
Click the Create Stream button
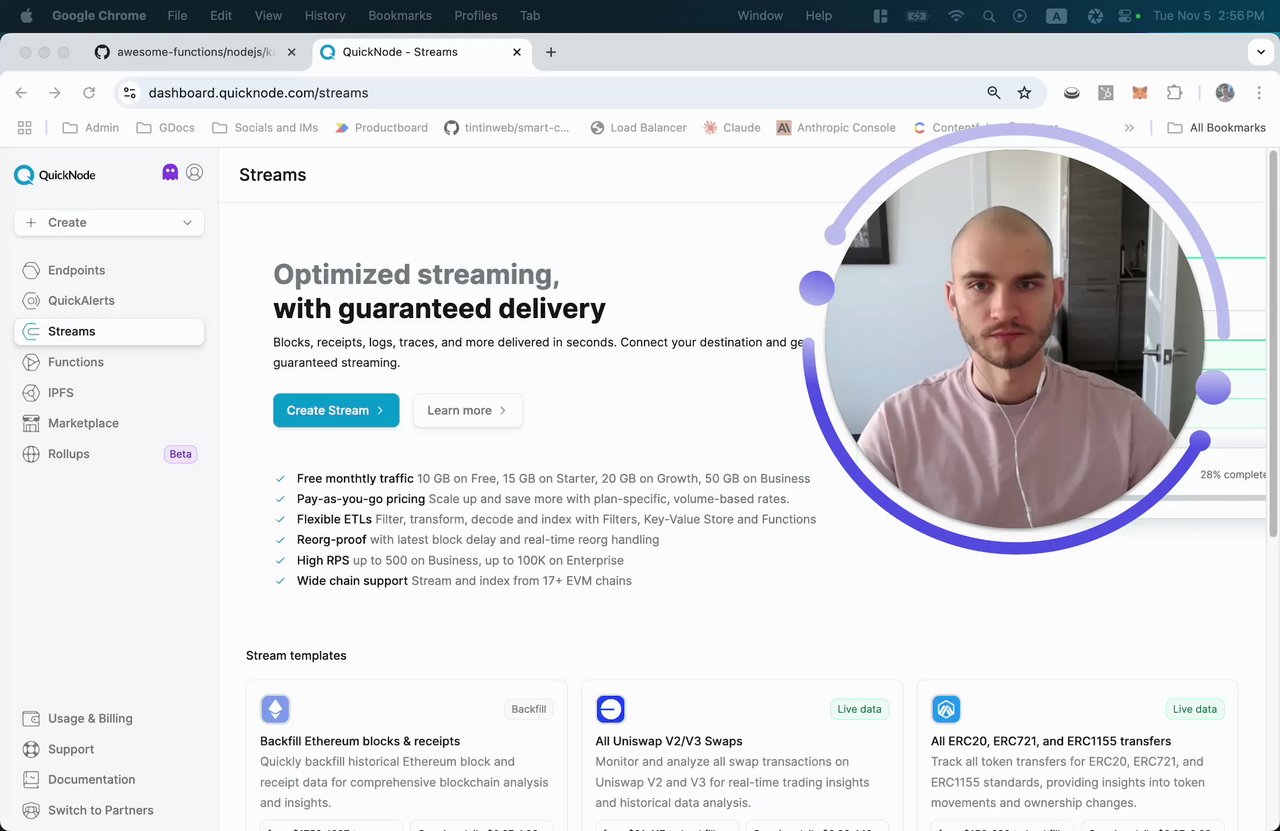pyautogui.click(x=336, y=410)
